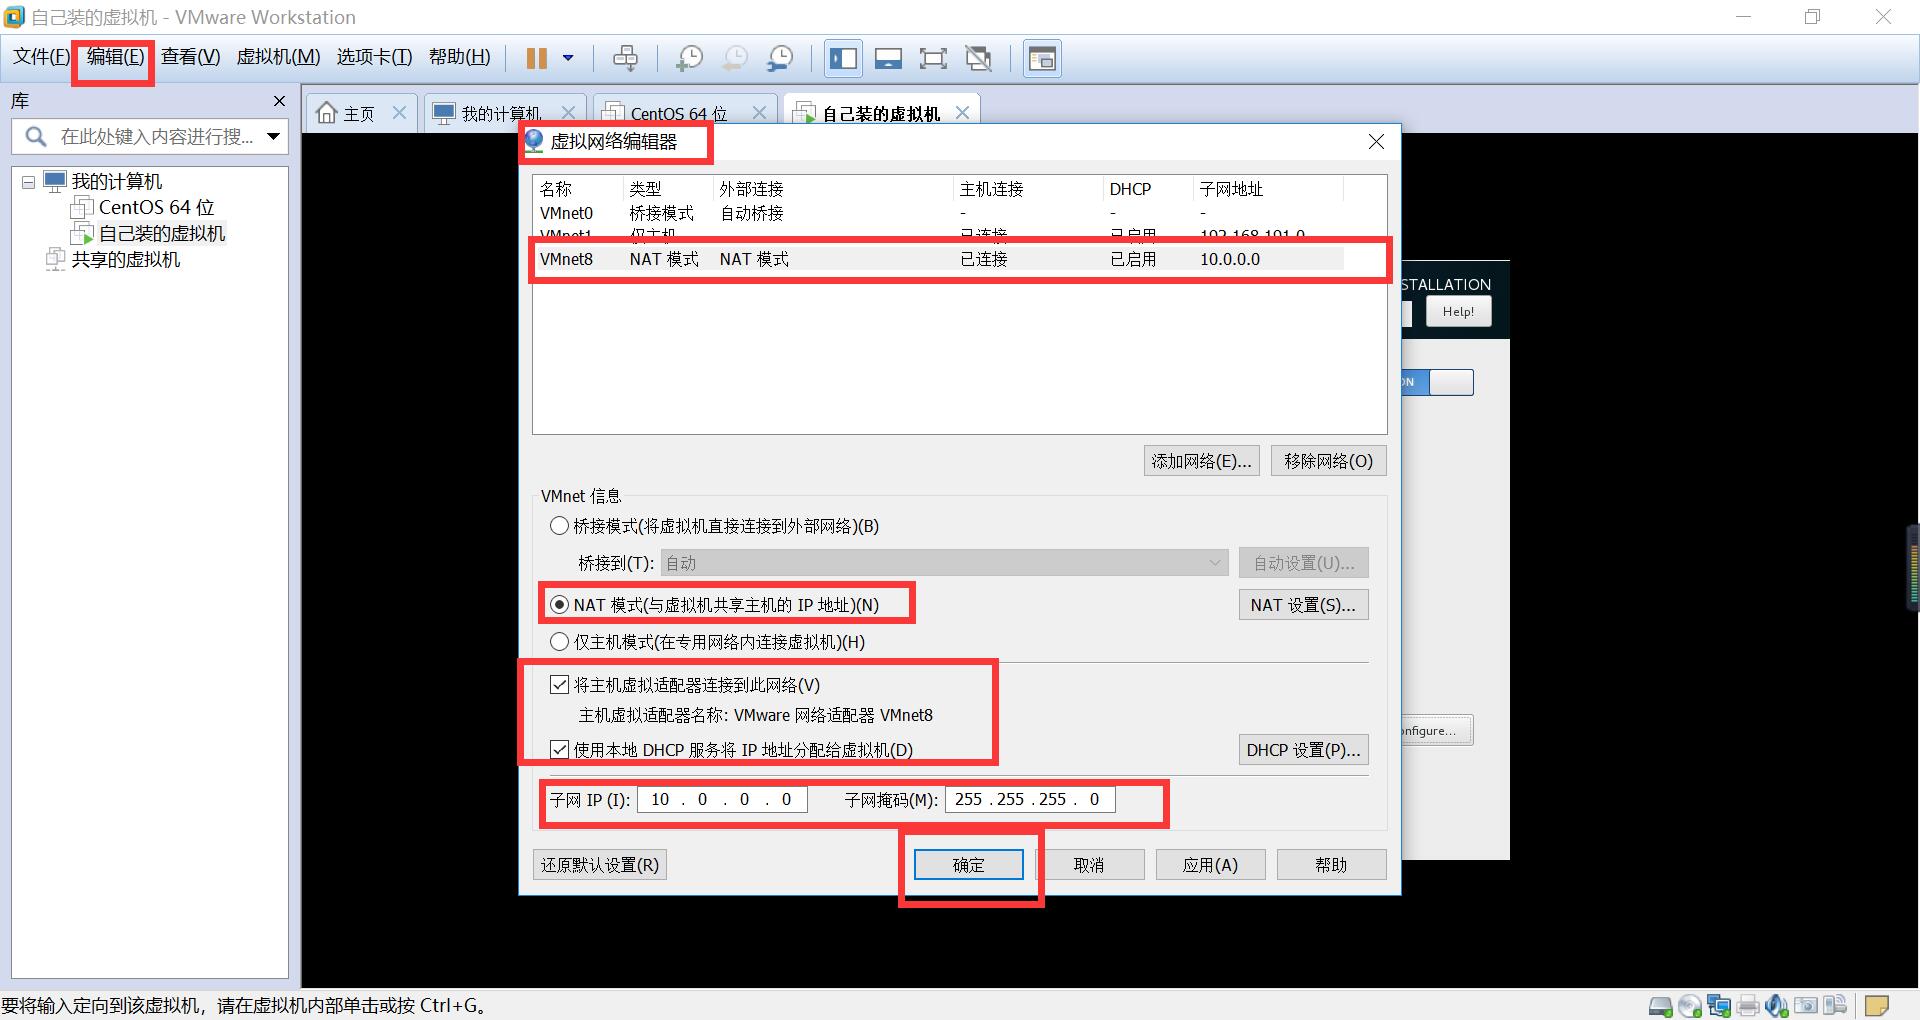1920x1020 pixels.
Task: Toggle the show library sidebar toolbar icon
Action: (843, 58)
